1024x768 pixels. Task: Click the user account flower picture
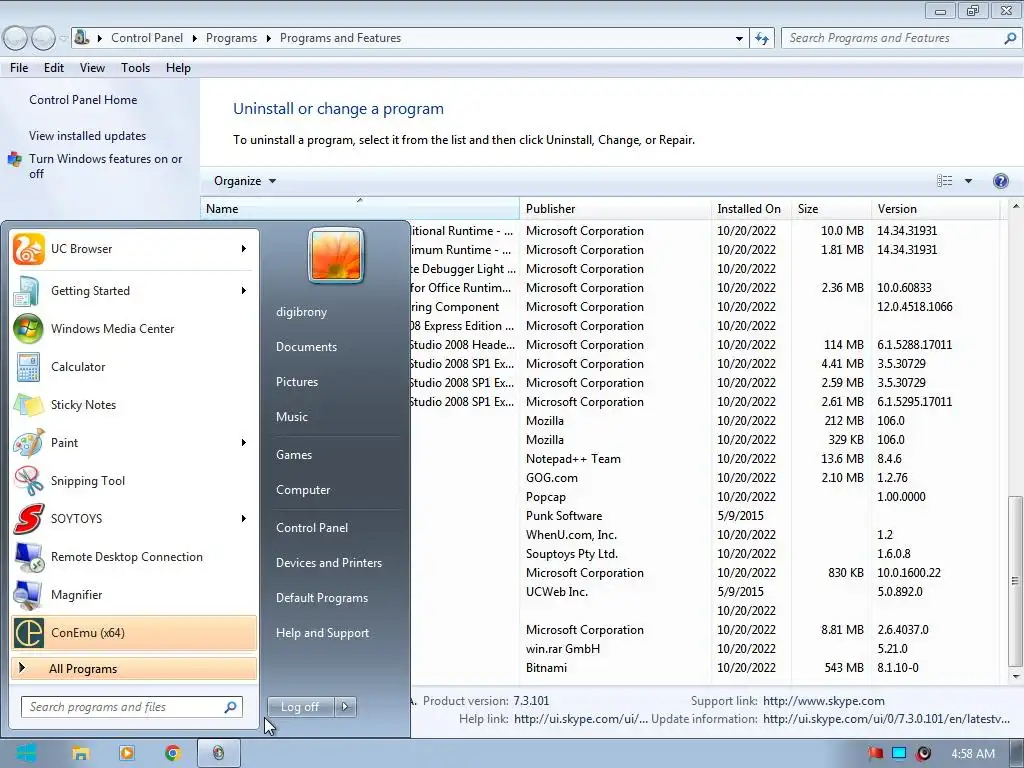[336, 255]
